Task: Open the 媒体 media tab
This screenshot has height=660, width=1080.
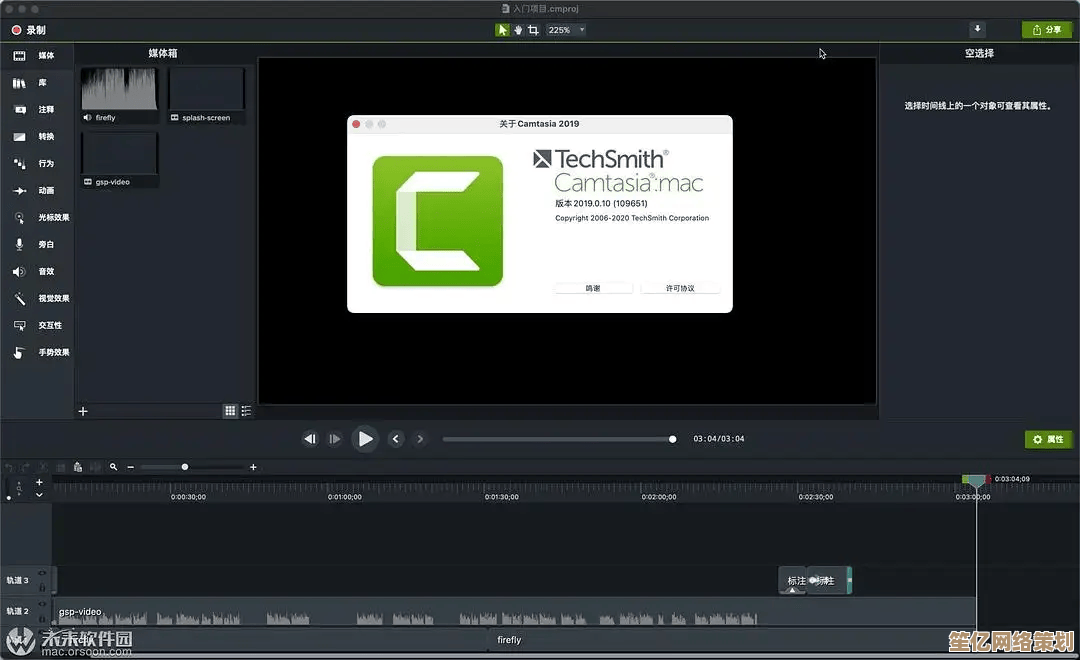Action: coord(36,56)
